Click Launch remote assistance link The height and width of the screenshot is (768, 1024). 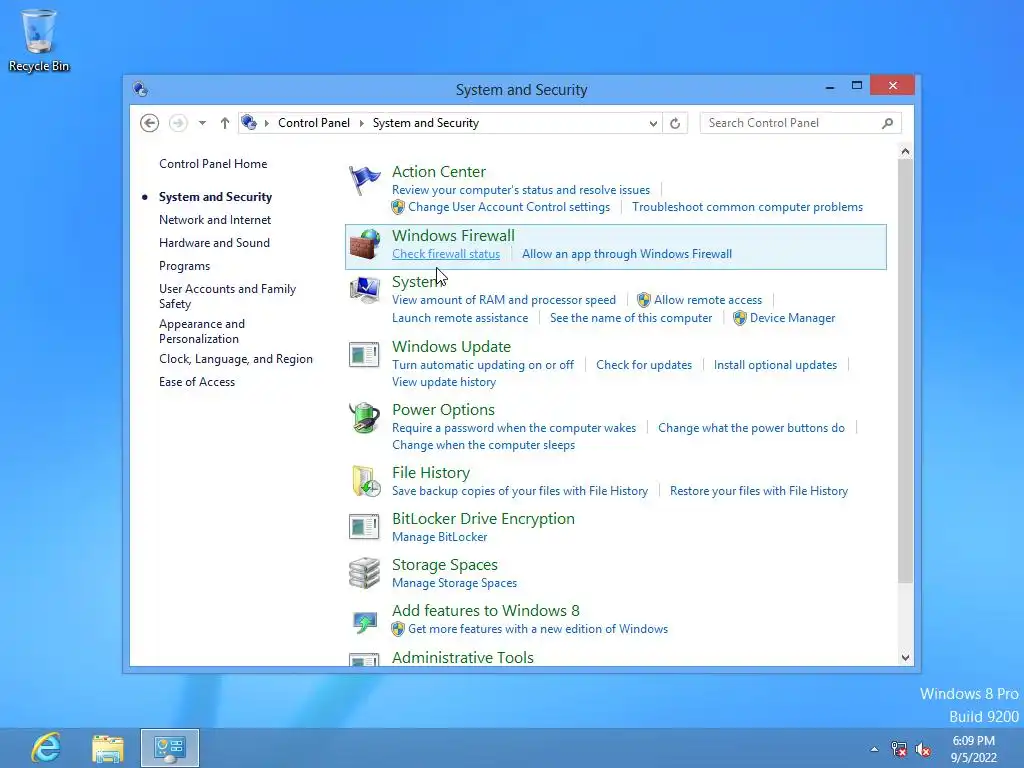coord(460,318)
